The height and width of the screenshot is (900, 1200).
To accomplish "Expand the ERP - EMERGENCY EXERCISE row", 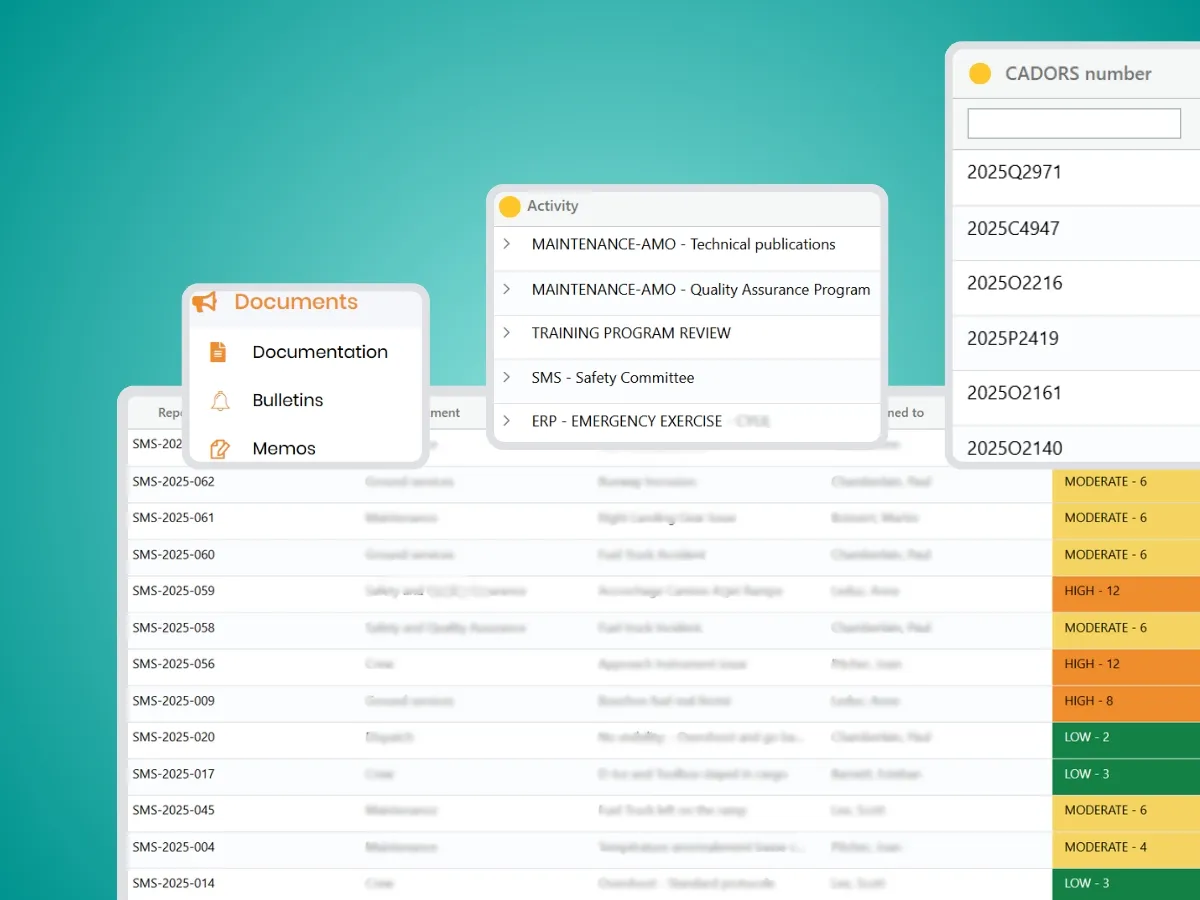I will pos(507,421).
